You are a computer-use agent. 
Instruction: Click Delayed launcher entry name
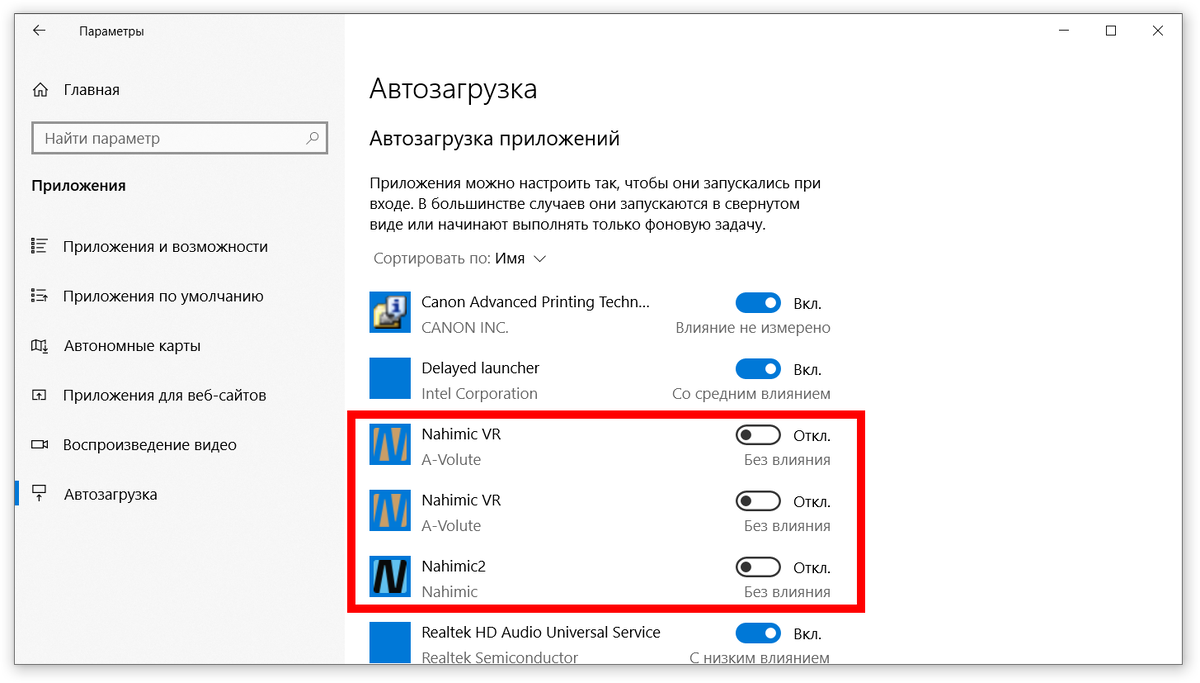click(x=480, y=368)
